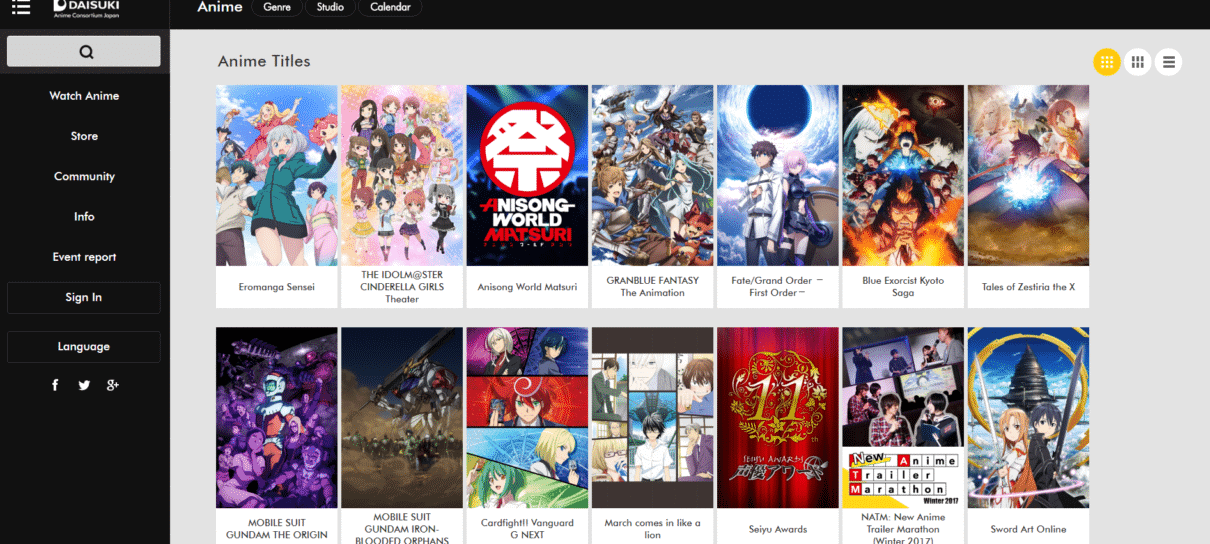Go to Watch Anime section
This screenshot has height=544, width=1210.
(84, 96)
